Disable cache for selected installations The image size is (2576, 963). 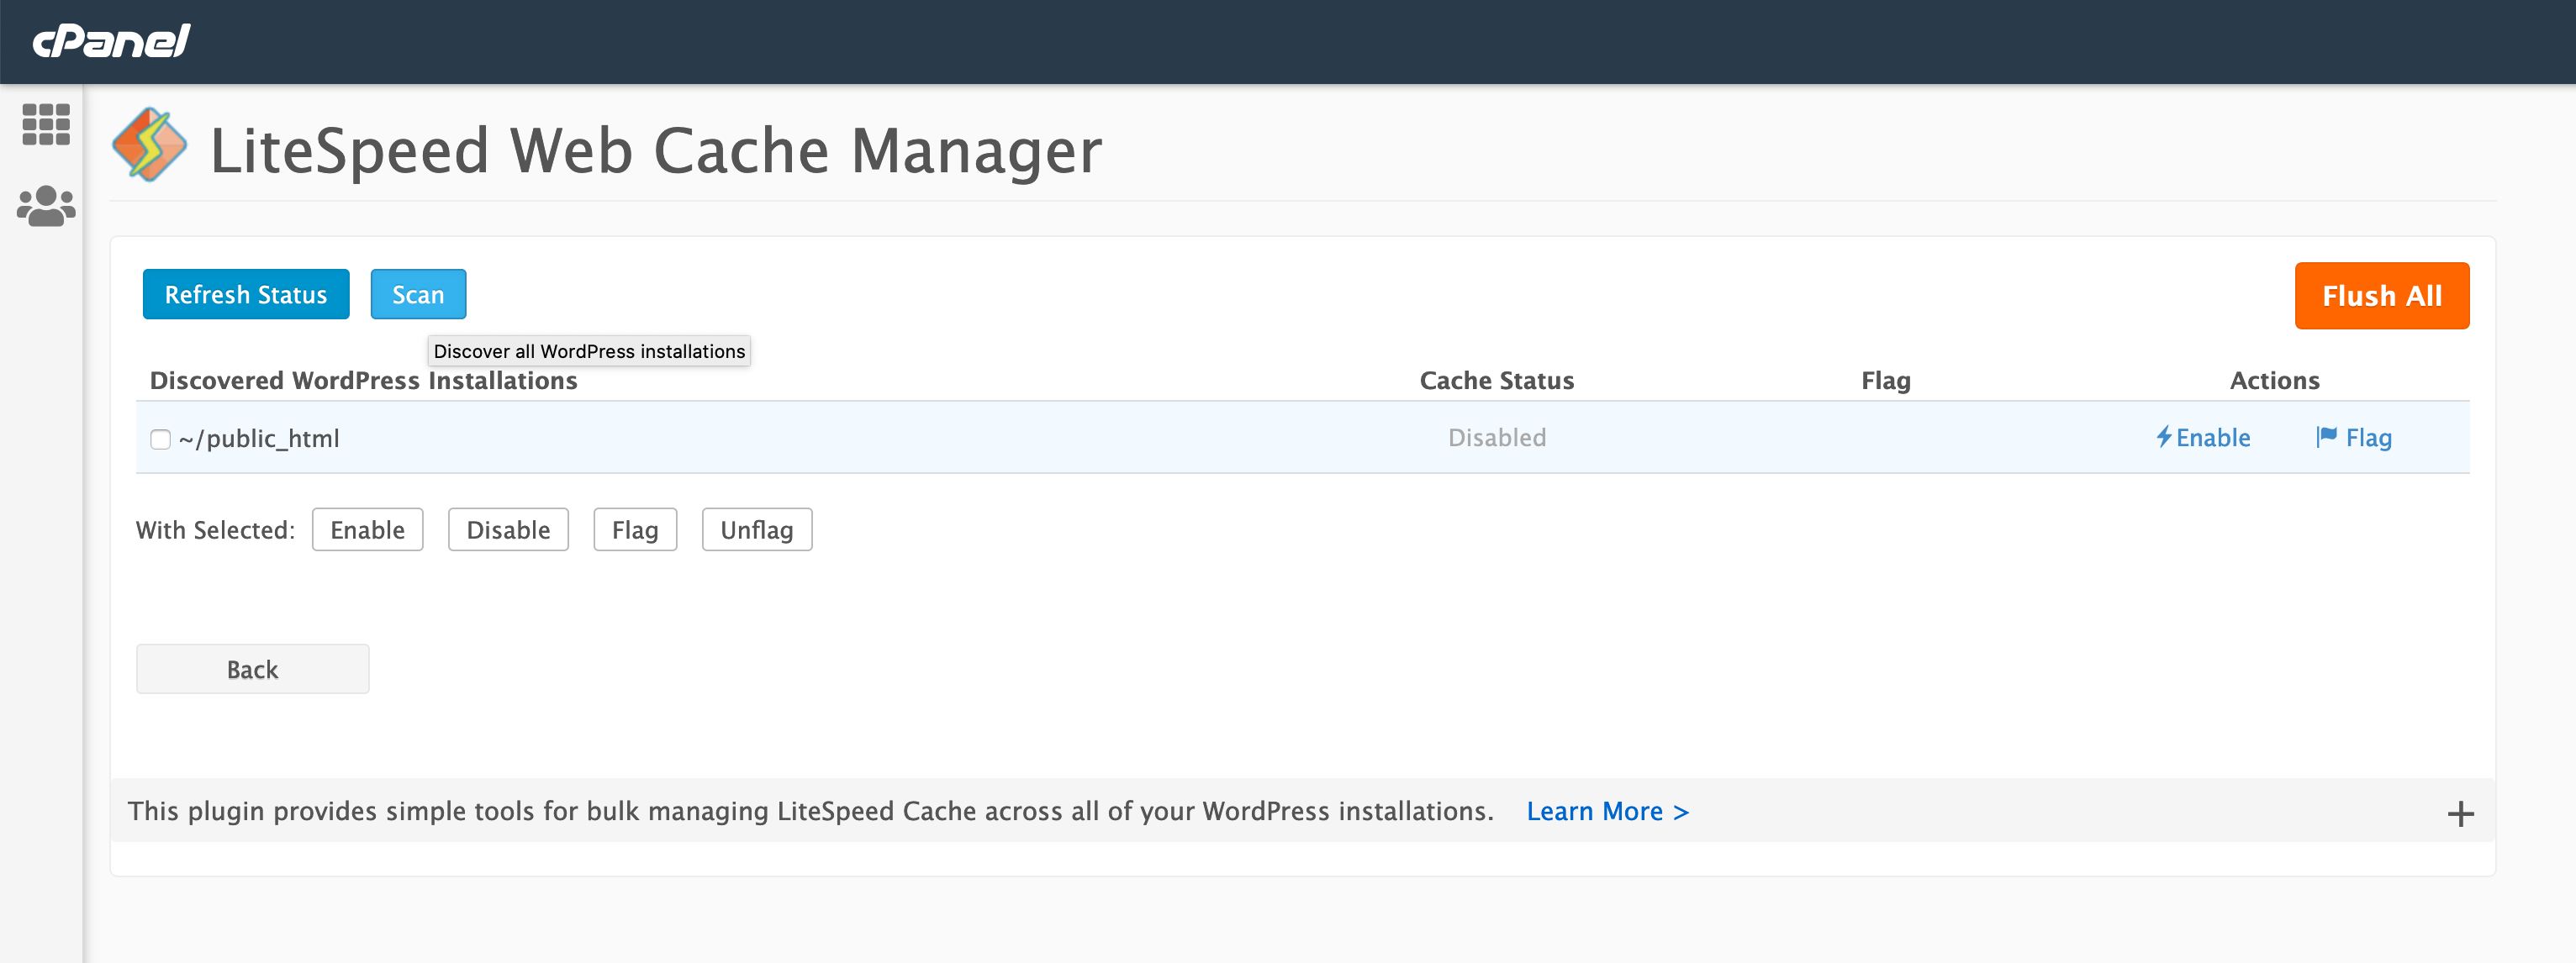(508, 530)
